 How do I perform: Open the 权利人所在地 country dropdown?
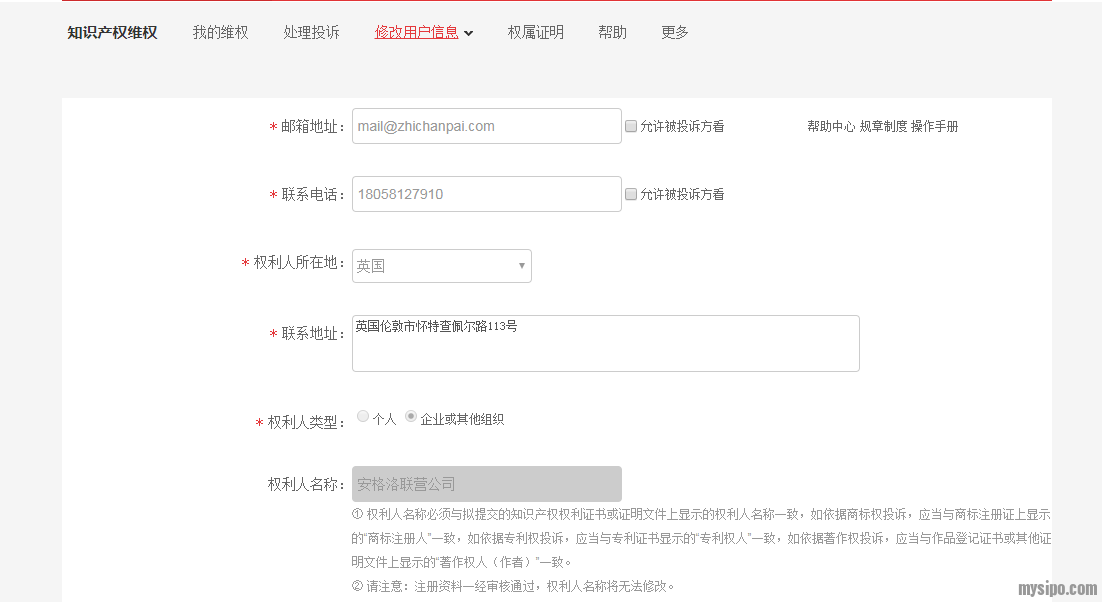[441, 266]
